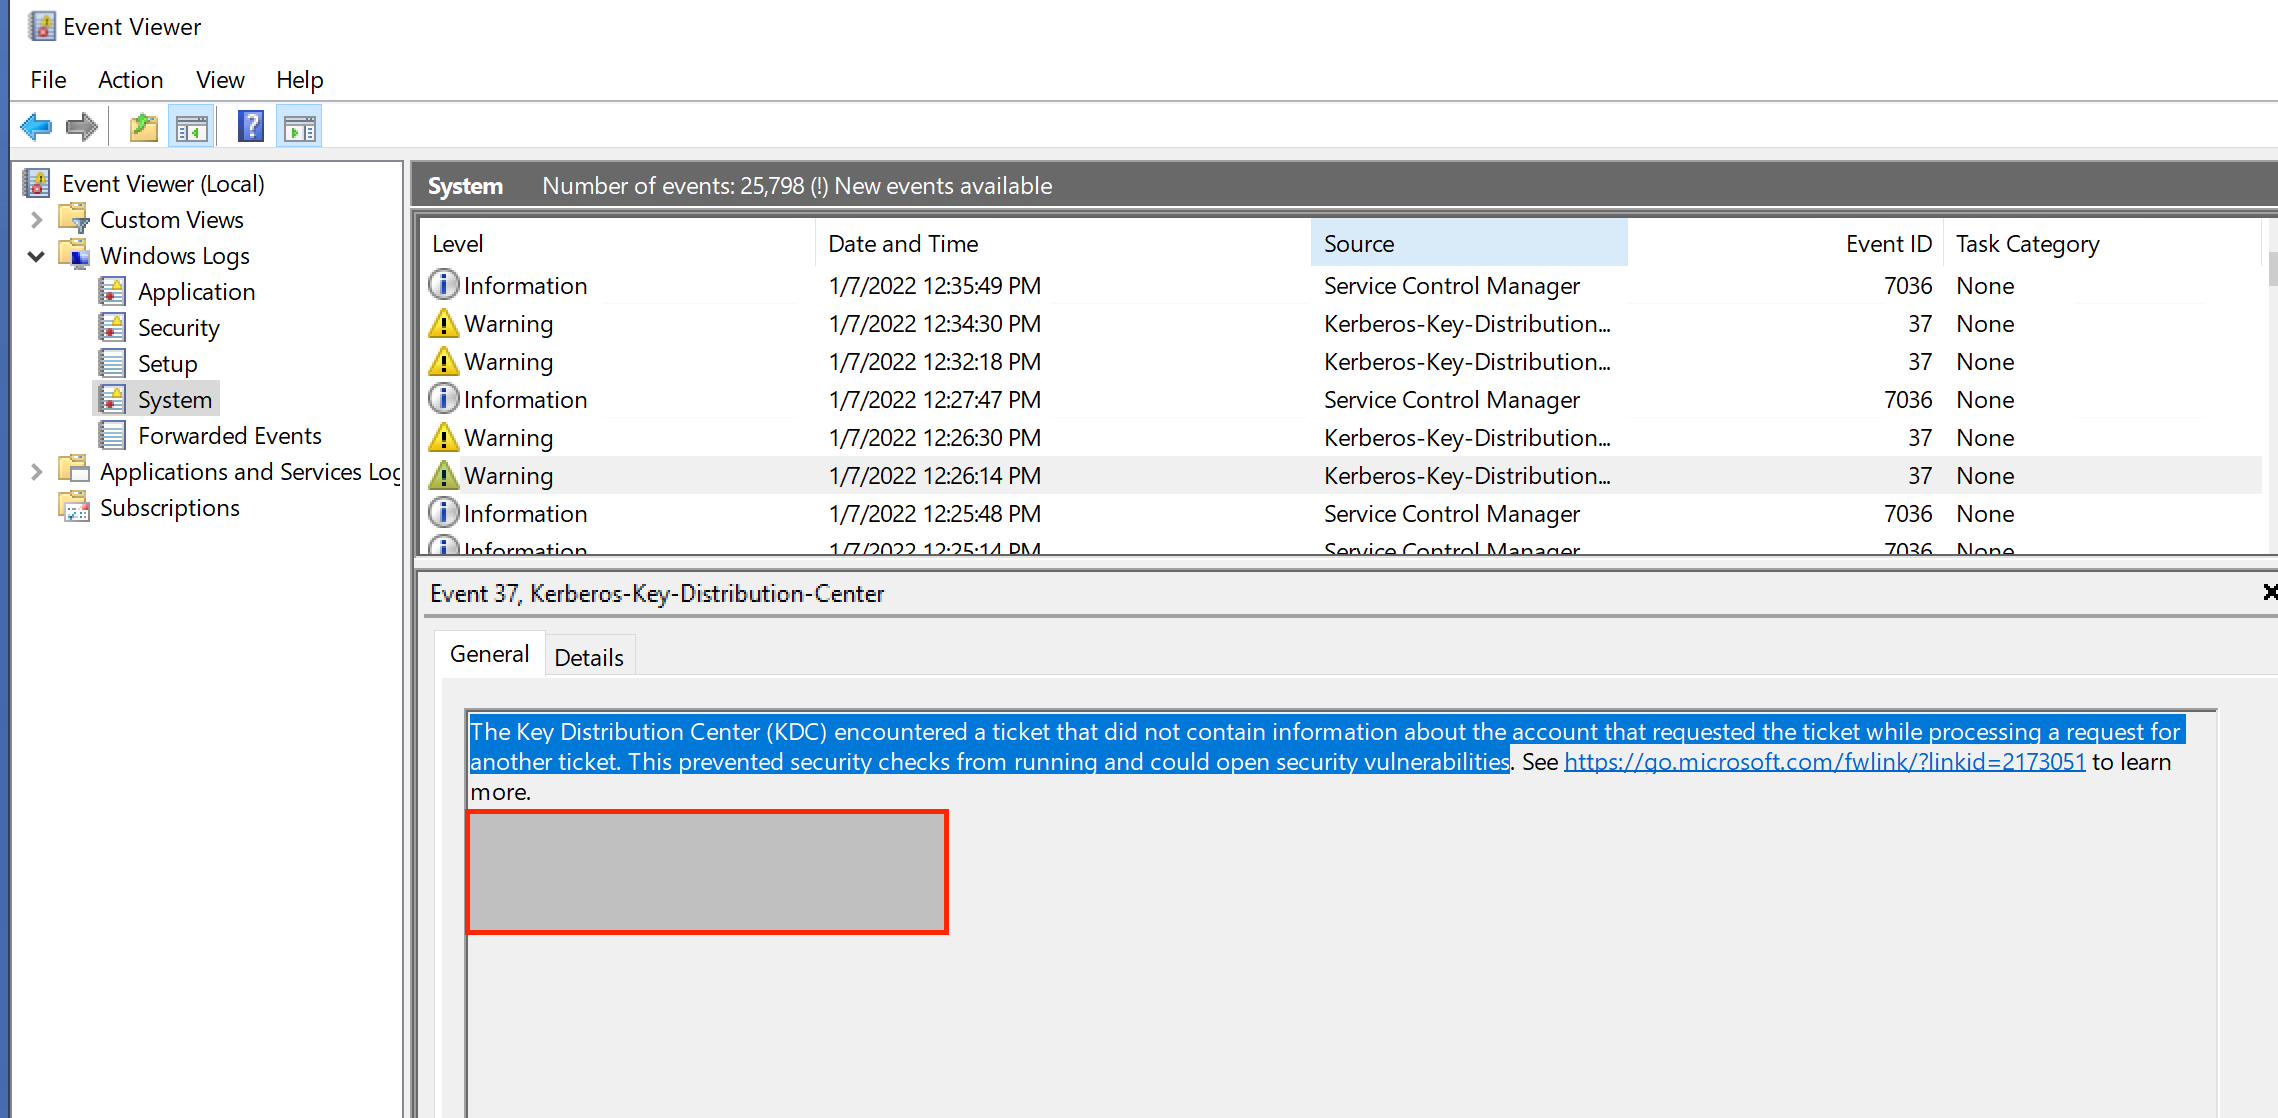The height and width of the screenshot is (1118, 2278).
Task: Click the blue Help toolbar icon
Action: point(250,127)
